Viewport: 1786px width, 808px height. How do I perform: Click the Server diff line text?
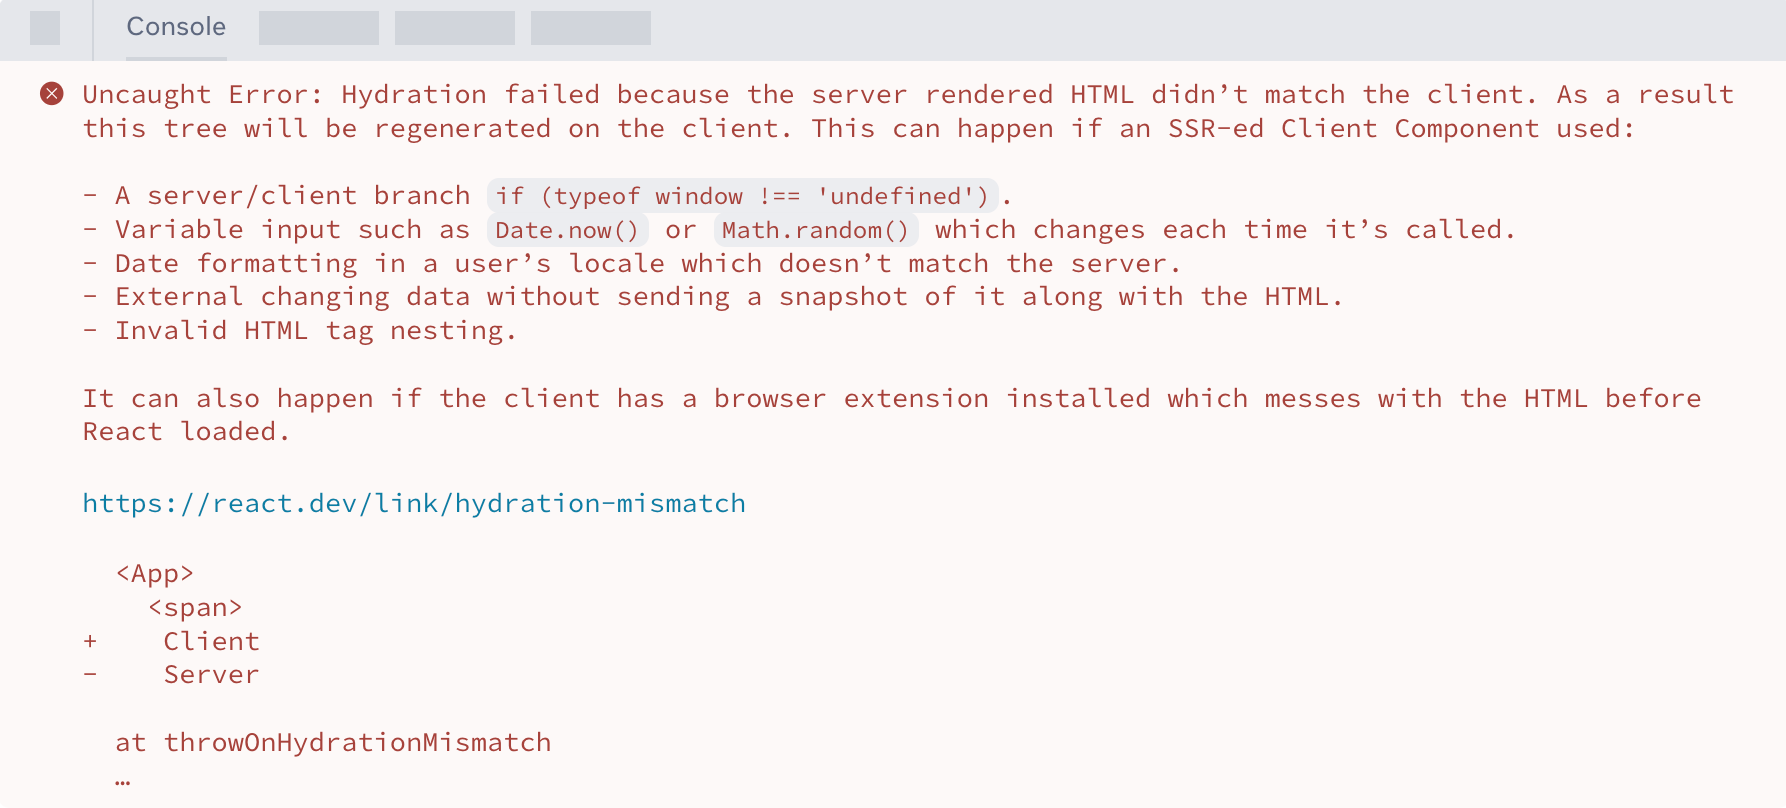coord(211,675)
